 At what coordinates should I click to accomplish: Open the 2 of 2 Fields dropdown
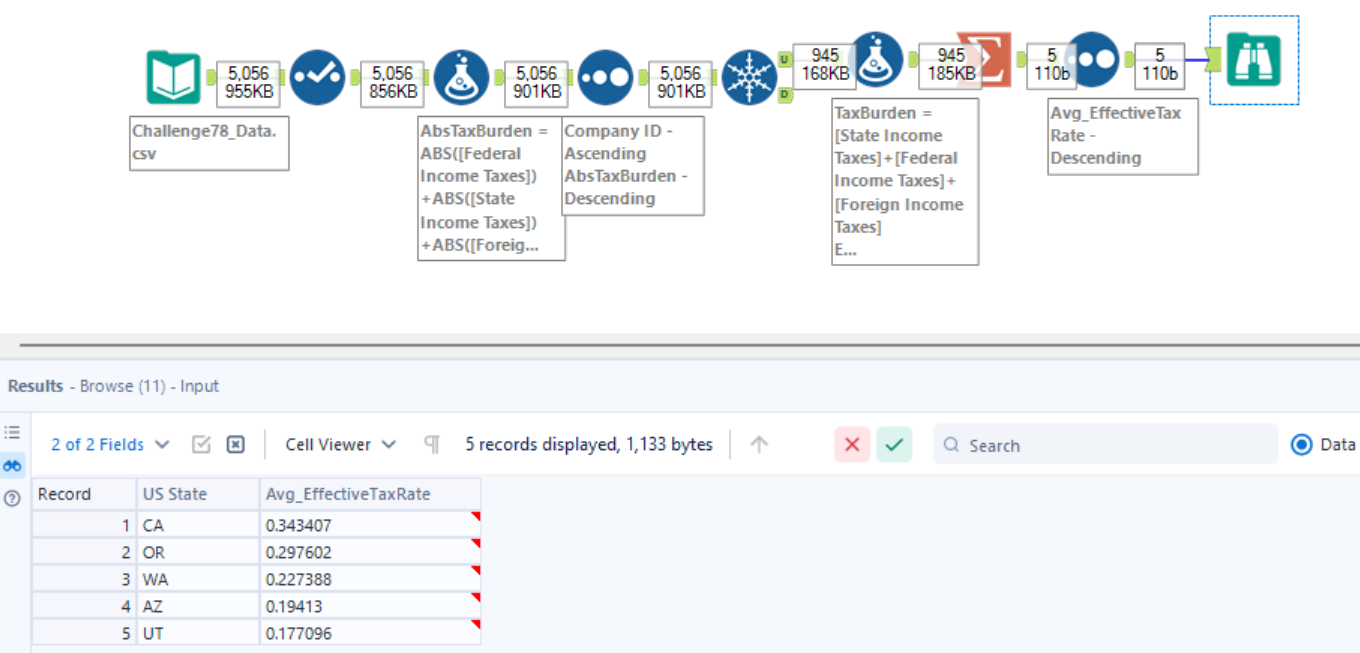pos(110,445)
